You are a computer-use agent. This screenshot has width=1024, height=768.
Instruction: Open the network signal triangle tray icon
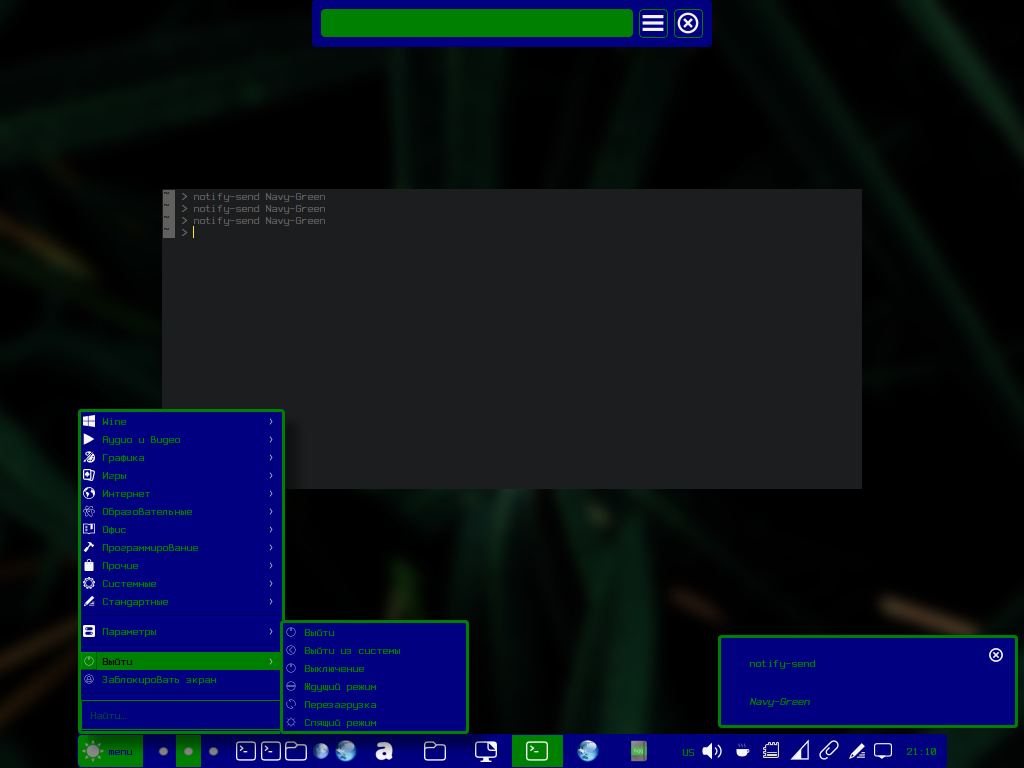[x=800, y=751]
